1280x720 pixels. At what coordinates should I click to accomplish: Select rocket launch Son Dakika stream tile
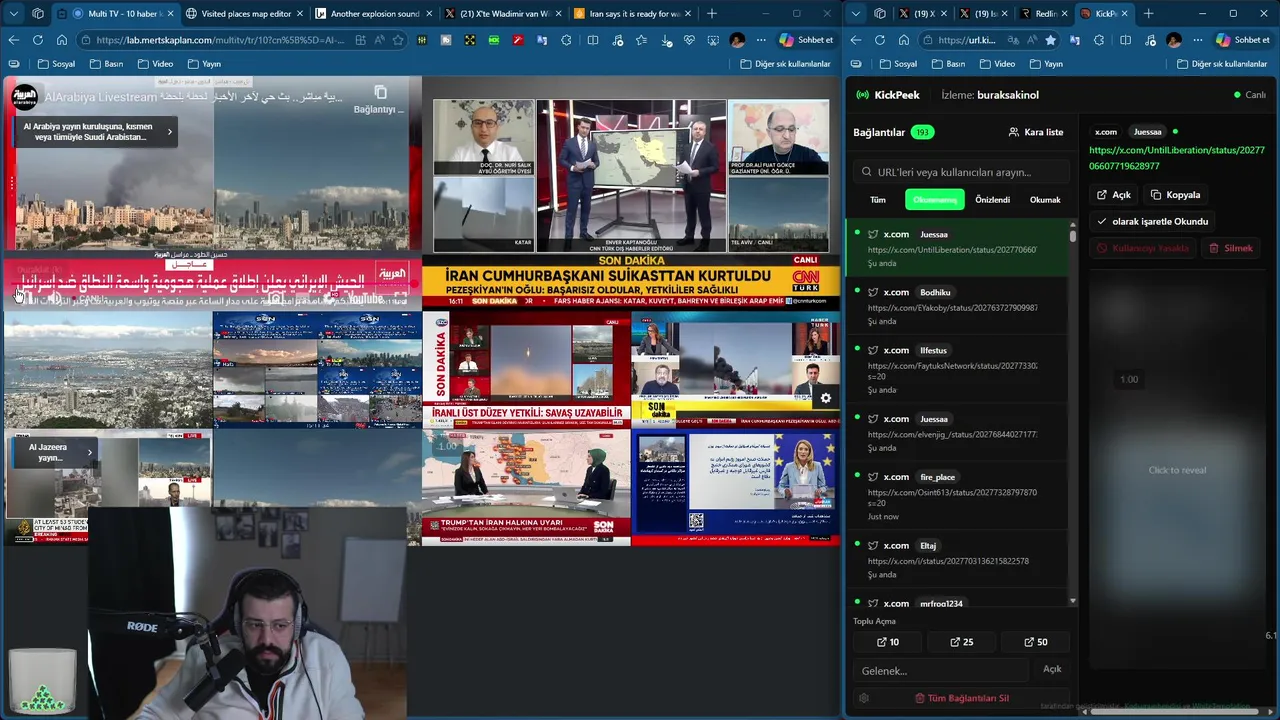pos(526,369)
